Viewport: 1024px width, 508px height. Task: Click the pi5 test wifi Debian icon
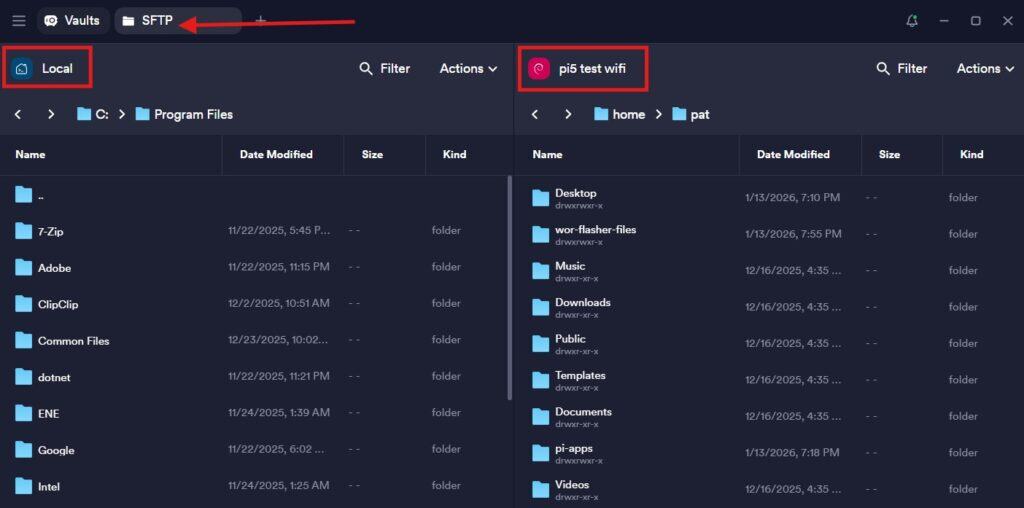[539, 68]
